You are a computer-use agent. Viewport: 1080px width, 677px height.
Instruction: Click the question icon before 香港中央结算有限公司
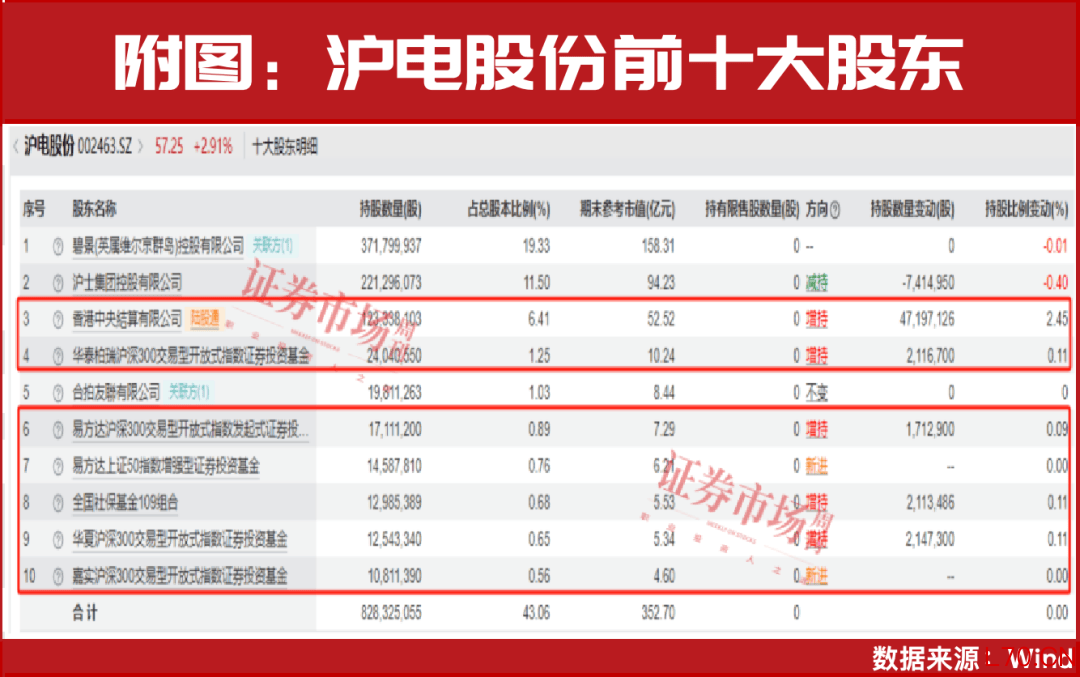pyautogui.click(x=56, y=320)
